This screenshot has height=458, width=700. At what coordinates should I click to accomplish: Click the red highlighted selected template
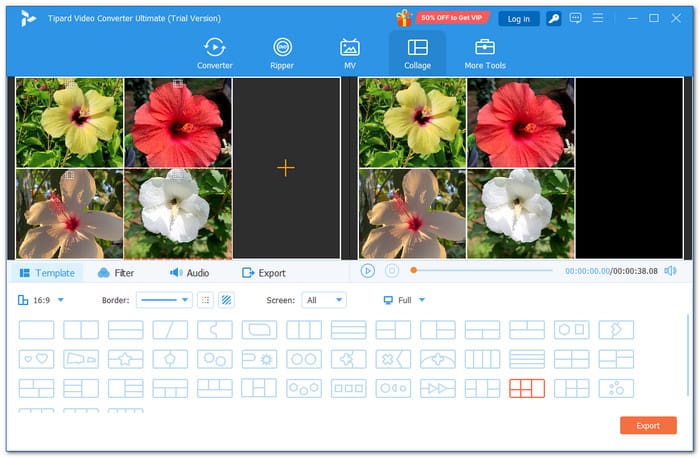click(x=527, y=388)
